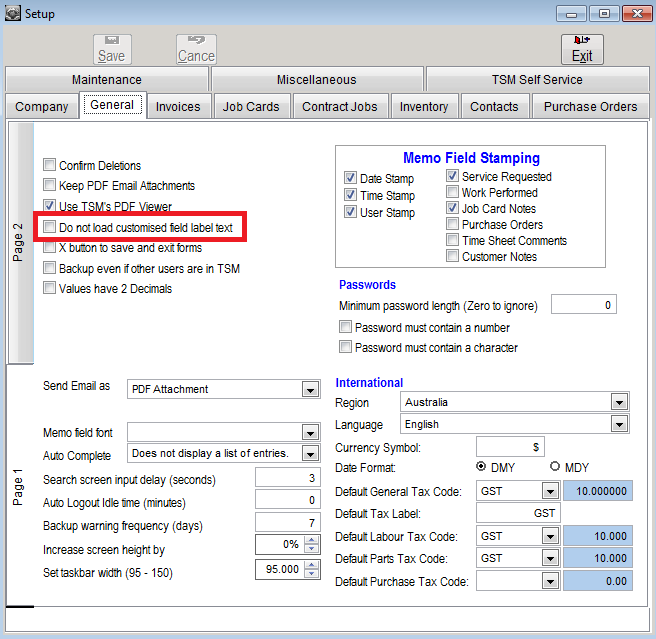The width and height of the screenshot is (656, 639).
Task: Enable Confirm Deletions checkbox
Action: (49, 166)
